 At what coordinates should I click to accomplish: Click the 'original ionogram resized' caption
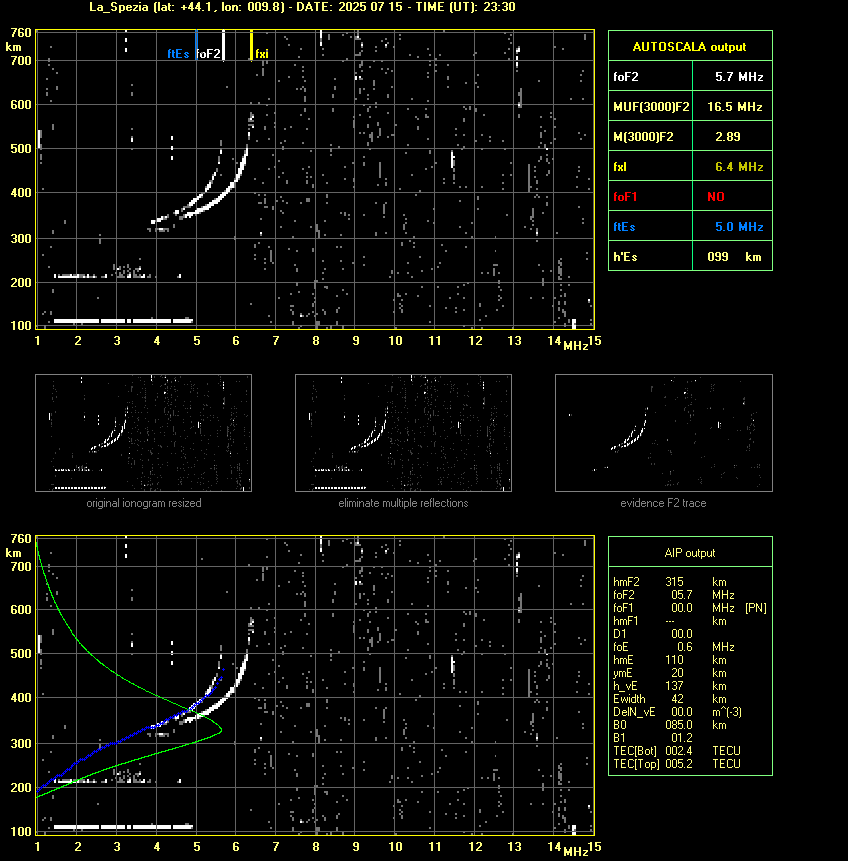(144, 503)
